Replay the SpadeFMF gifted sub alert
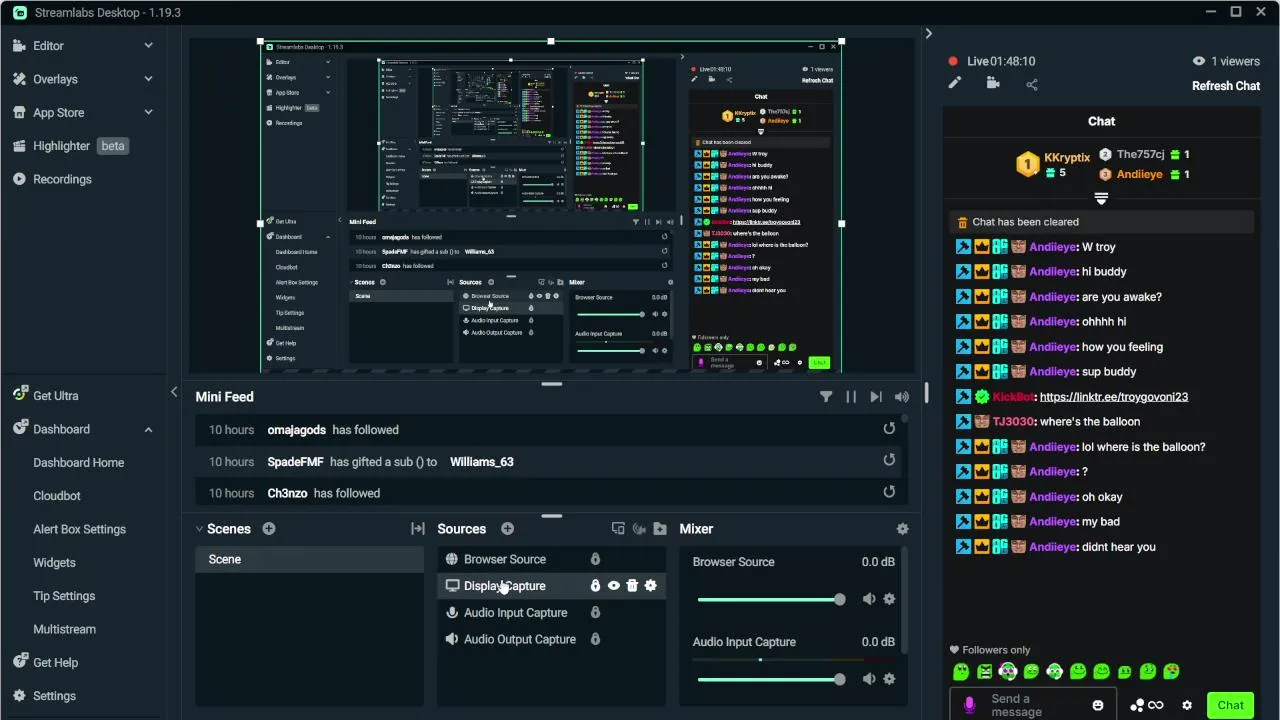The image size is (1280, 720). point(889,460)
